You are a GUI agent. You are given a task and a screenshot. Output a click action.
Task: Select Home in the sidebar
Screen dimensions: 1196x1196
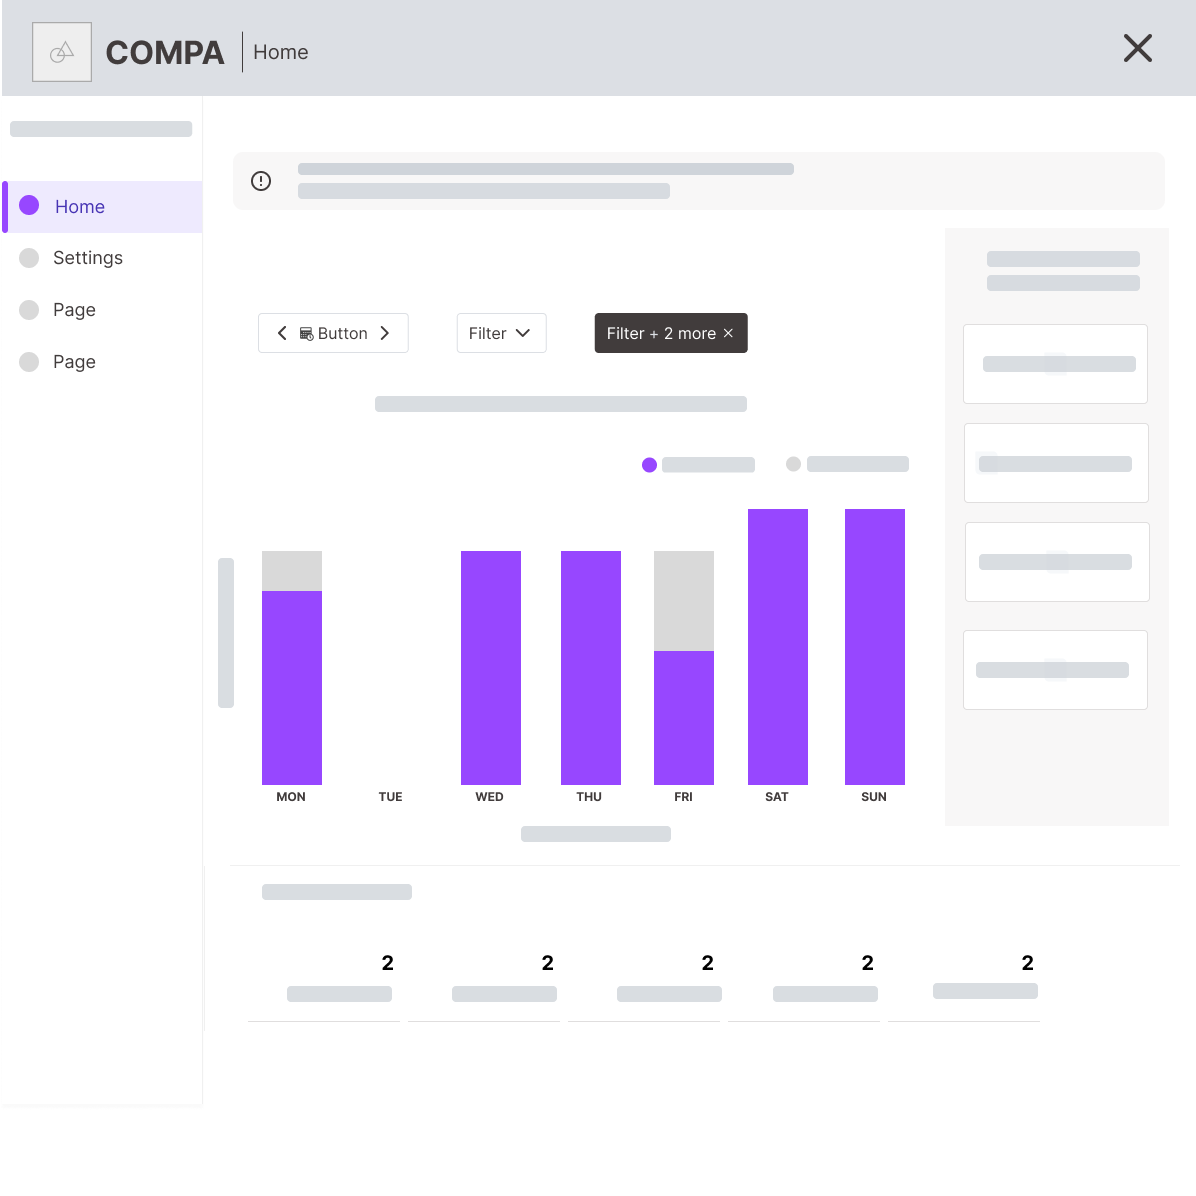tap(102, 207)
